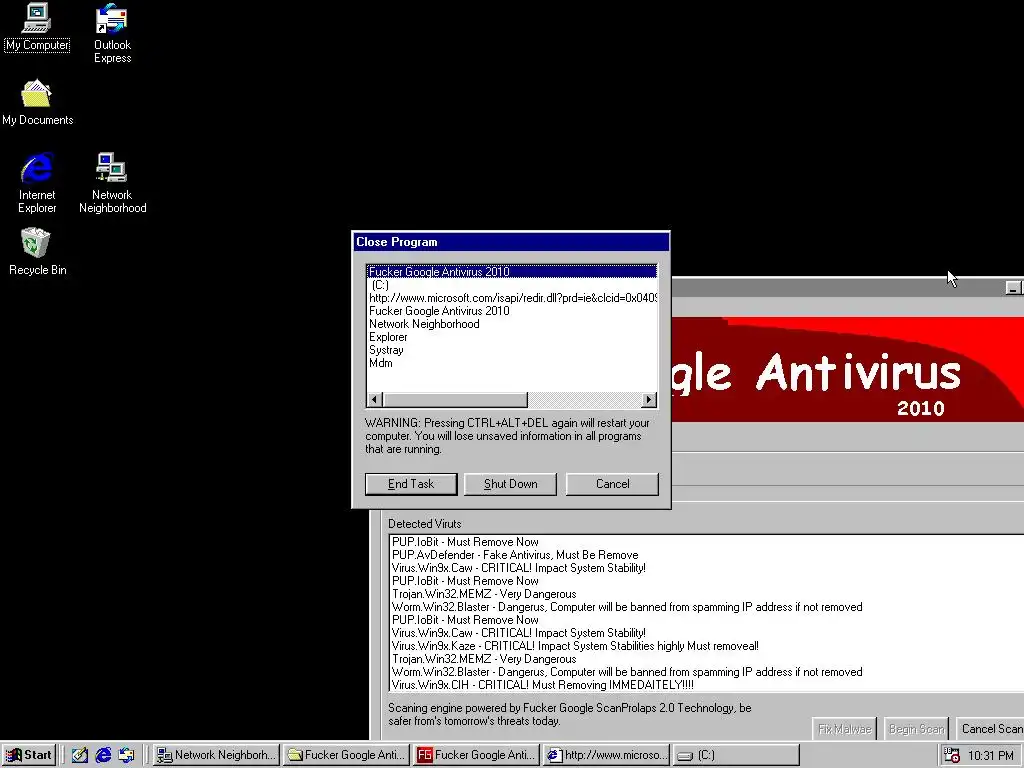Click Close Program dialog title bar
Screen dimensions: 1024x768
[511, 242]
